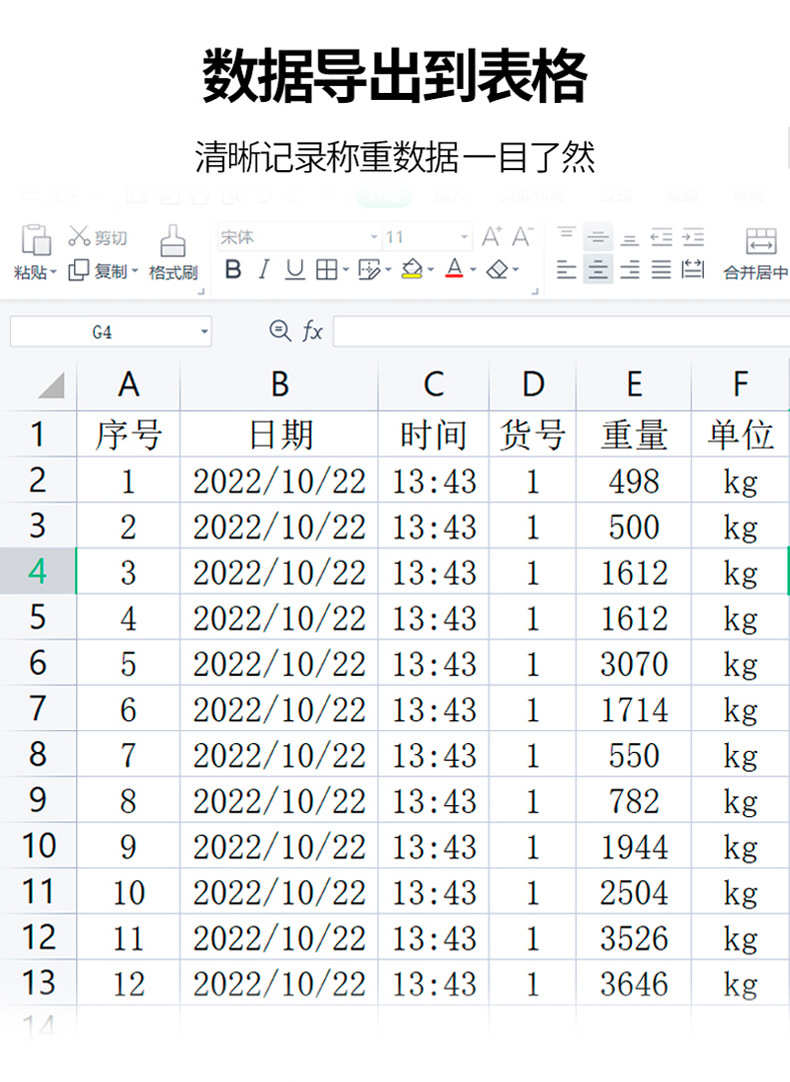Open the 粘贴 paste dropdown arrow

click(53, 271)
